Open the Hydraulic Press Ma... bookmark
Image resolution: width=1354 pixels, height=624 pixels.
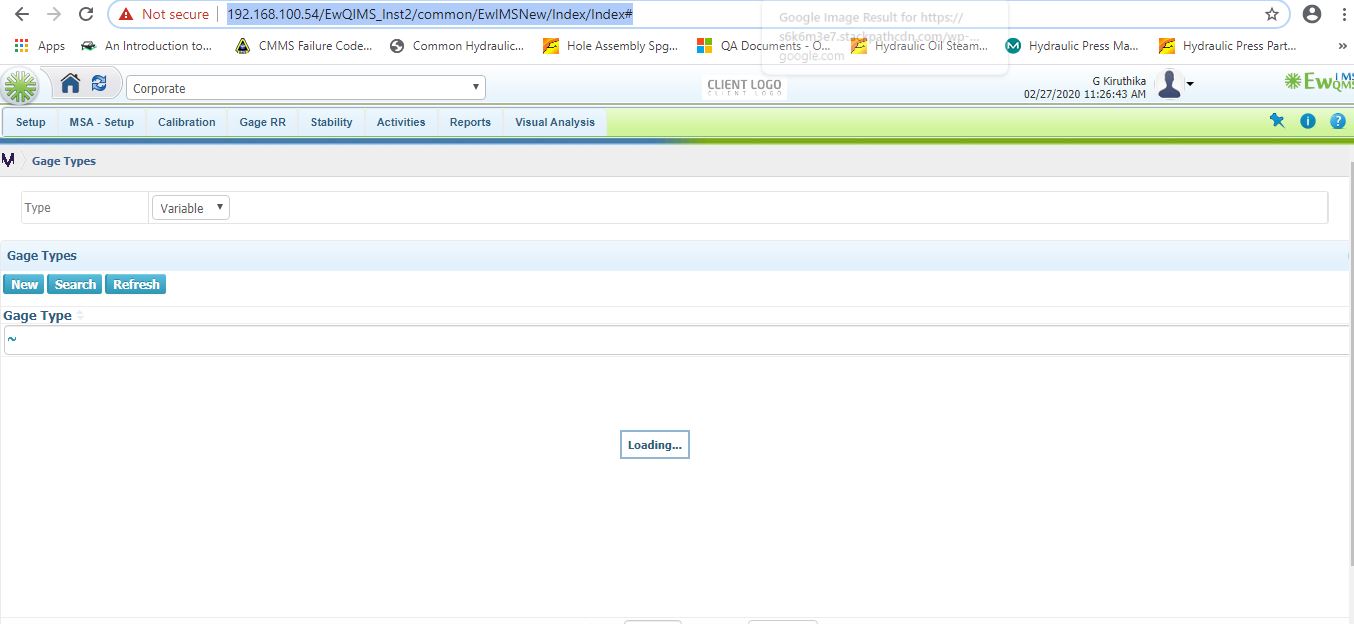(1073, 45)
